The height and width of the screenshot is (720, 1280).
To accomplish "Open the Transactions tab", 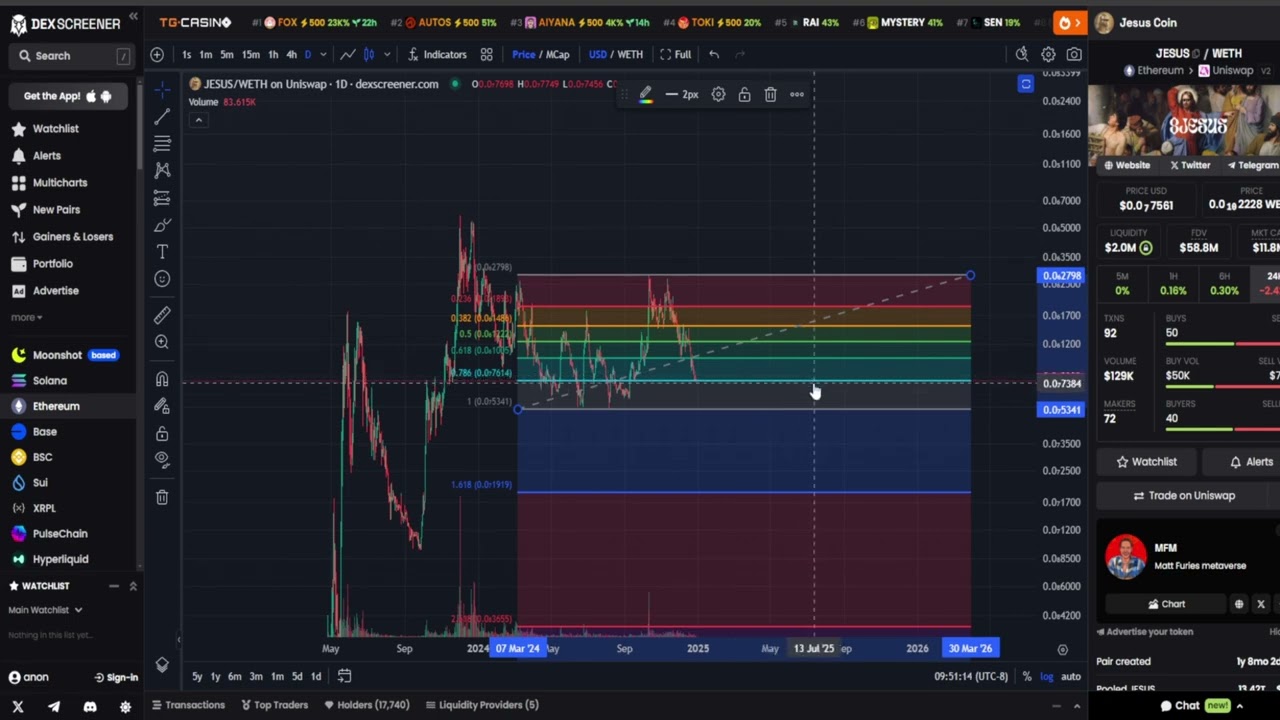I will tap(188, 705).
